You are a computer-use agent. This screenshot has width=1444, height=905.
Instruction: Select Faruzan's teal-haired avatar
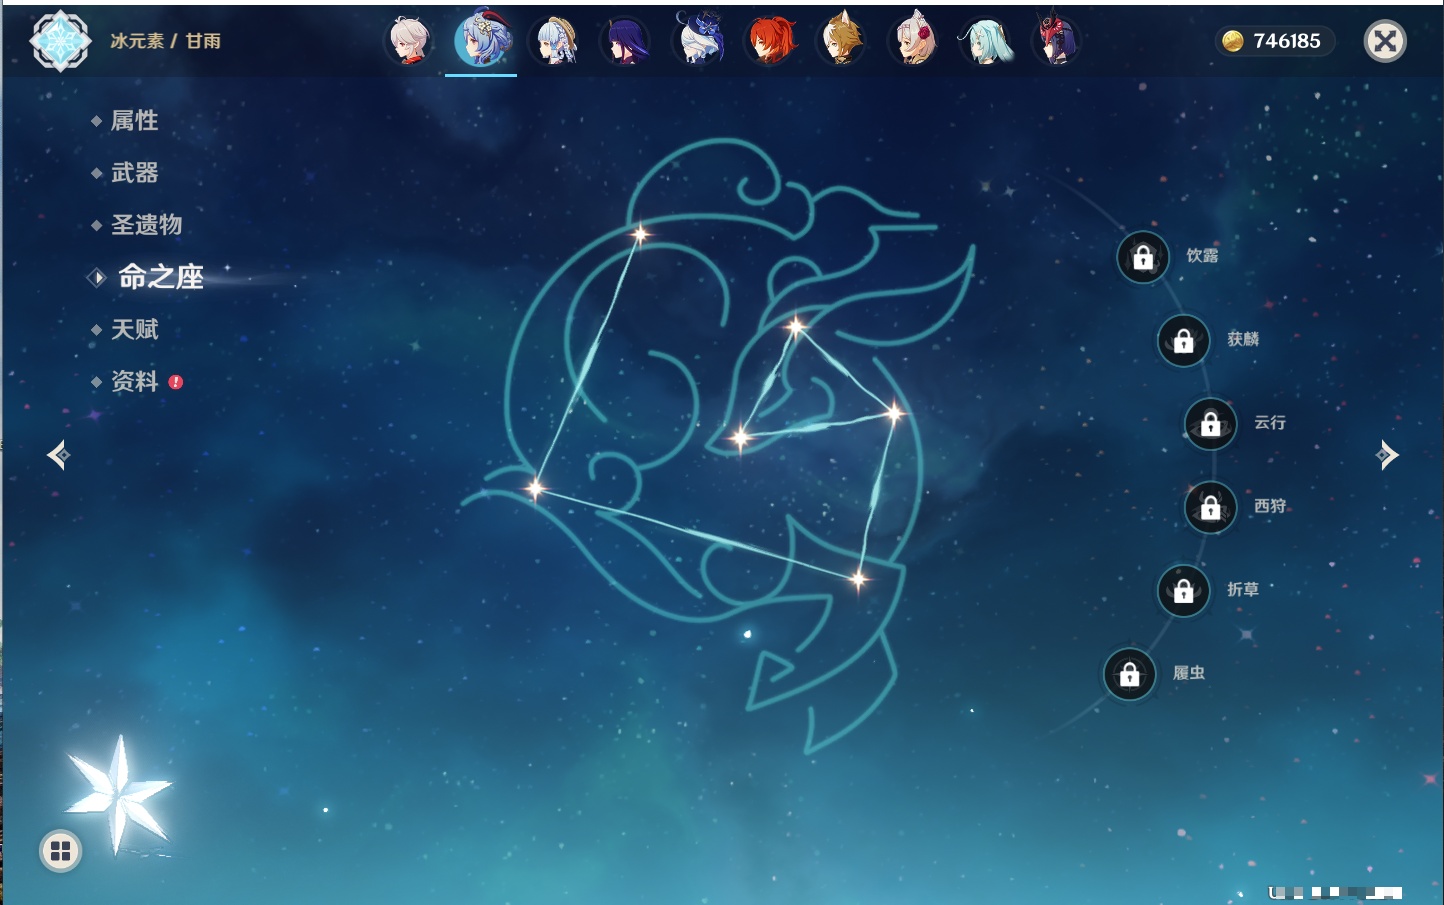[x=986, y=41]
